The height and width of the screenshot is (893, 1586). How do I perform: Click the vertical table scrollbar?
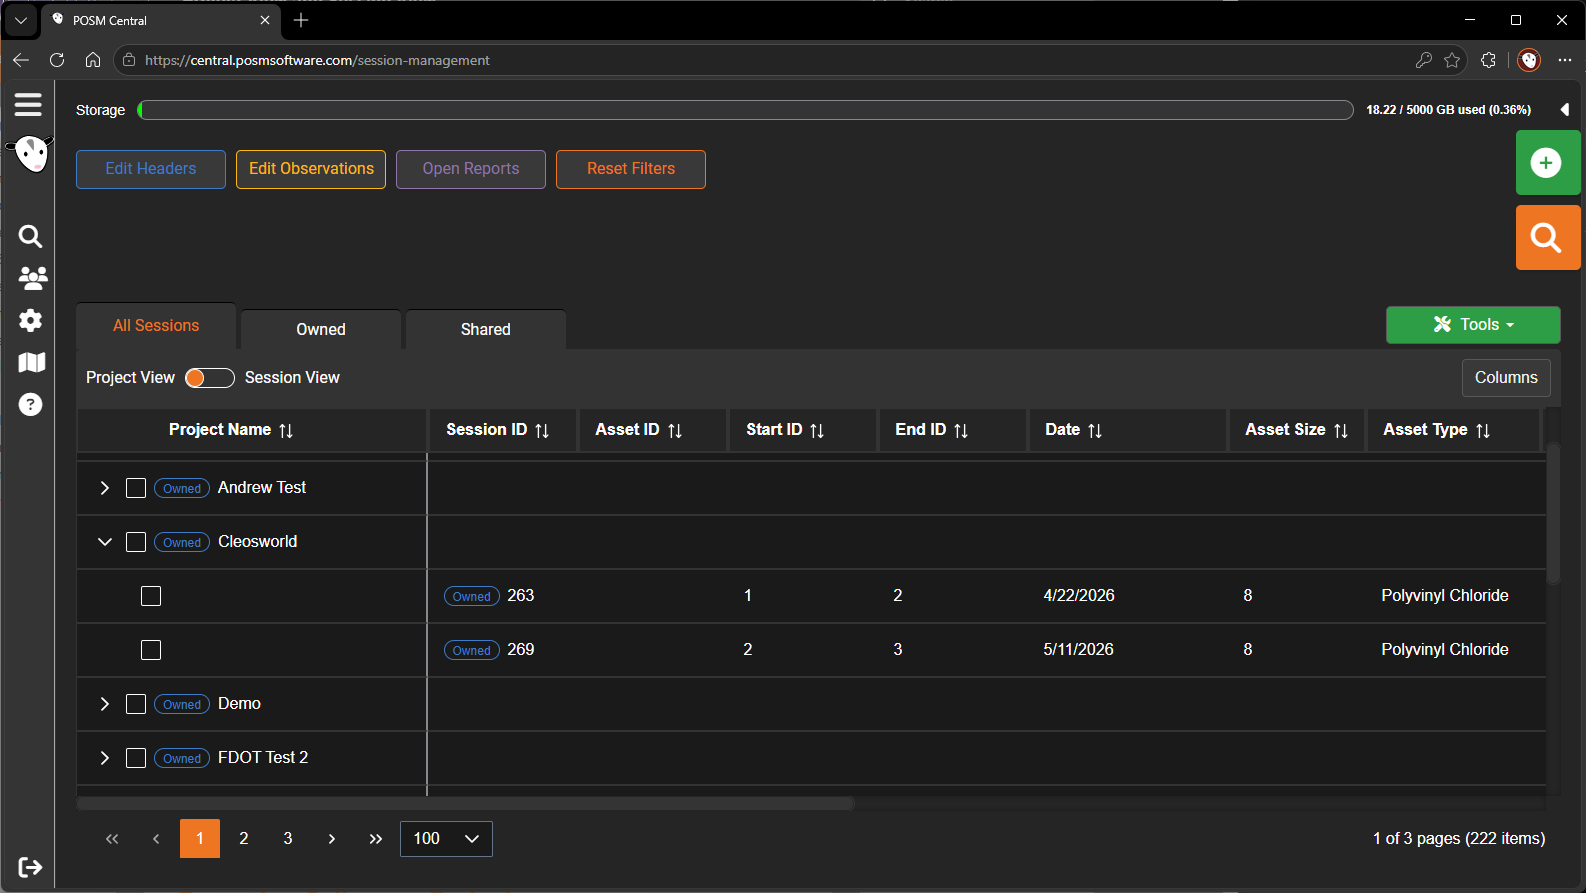pos(1553,513)
